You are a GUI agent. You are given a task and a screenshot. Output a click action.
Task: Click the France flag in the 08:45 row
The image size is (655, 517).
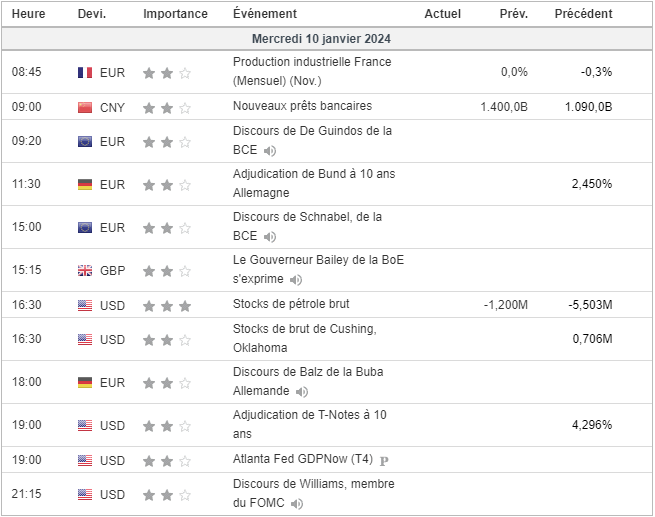click(85, 73)
